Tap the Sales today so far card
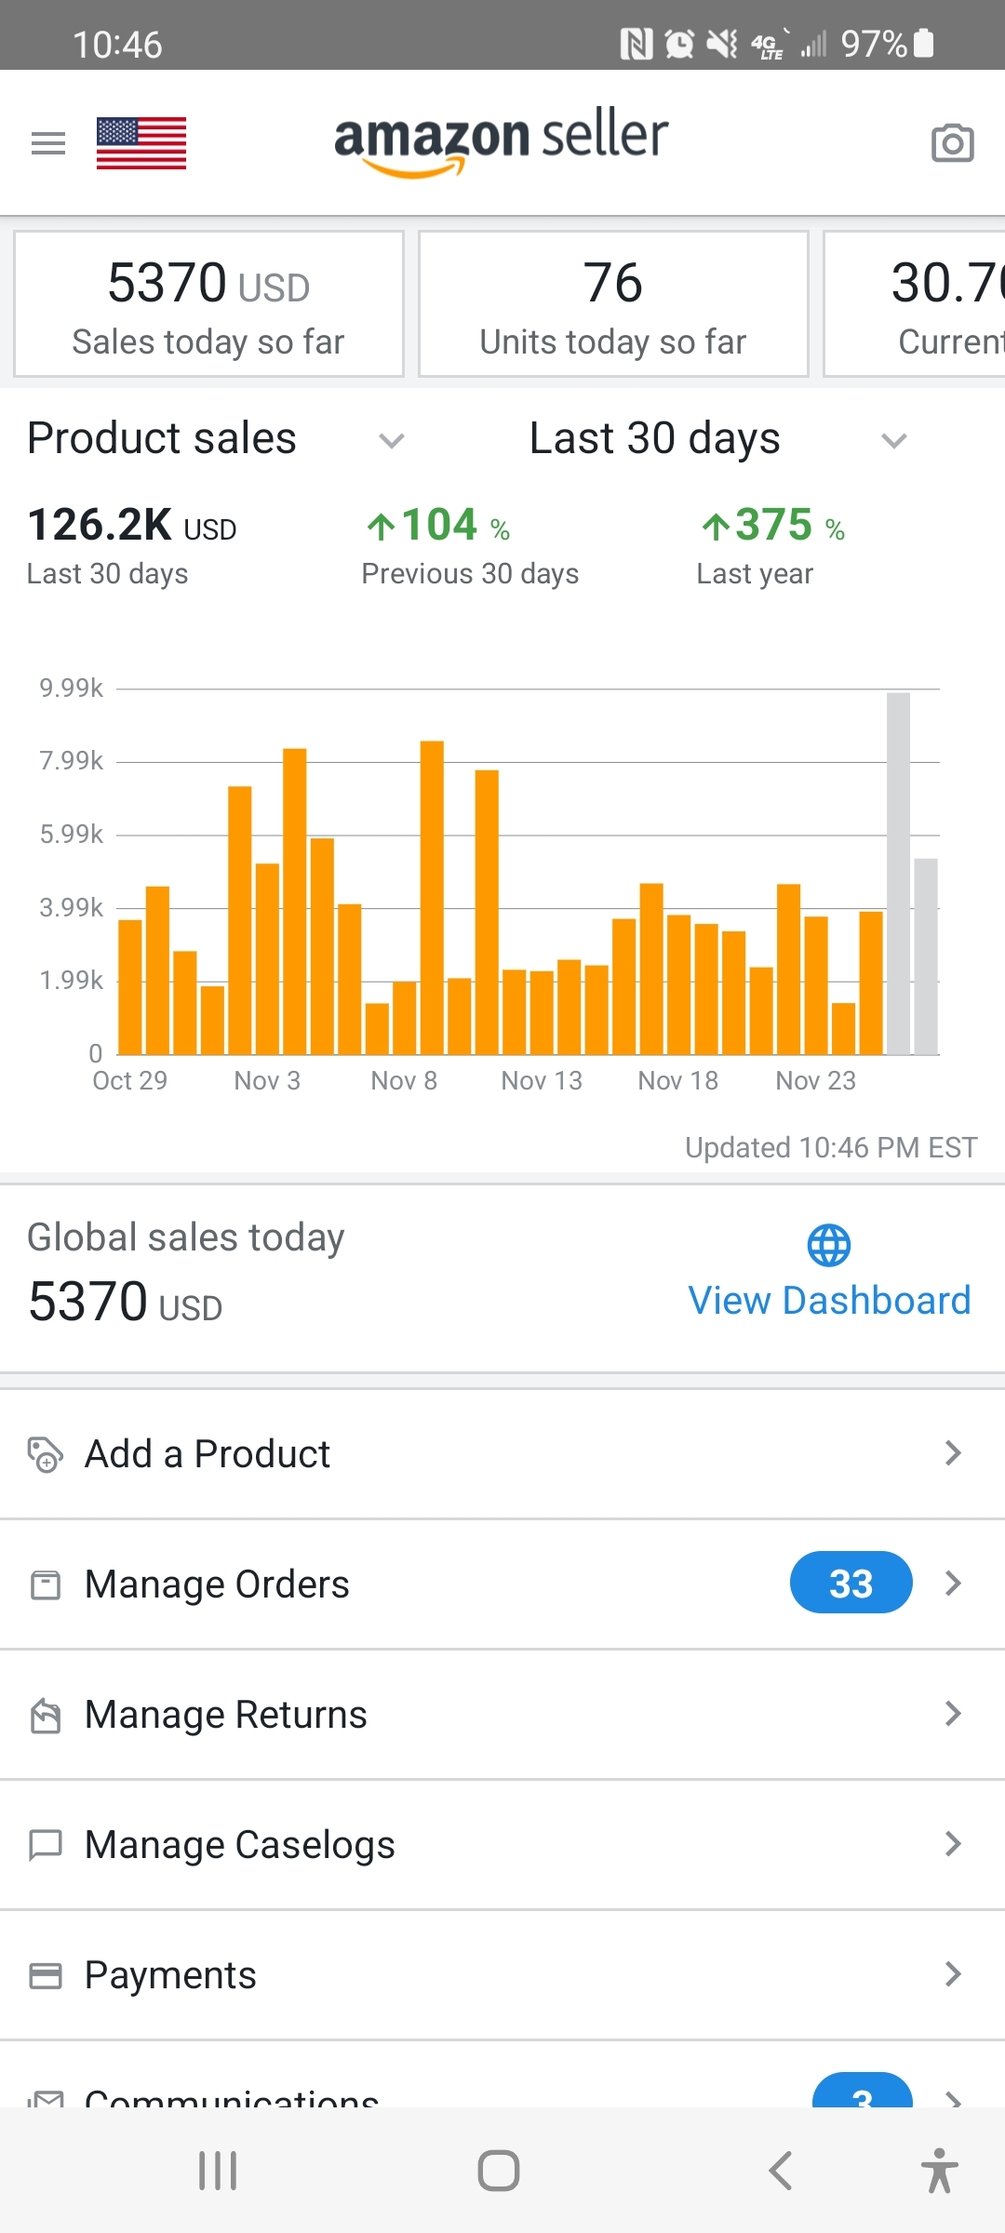The height and width of the screenshot is (2233, 1005). click(x=208, y=304)
